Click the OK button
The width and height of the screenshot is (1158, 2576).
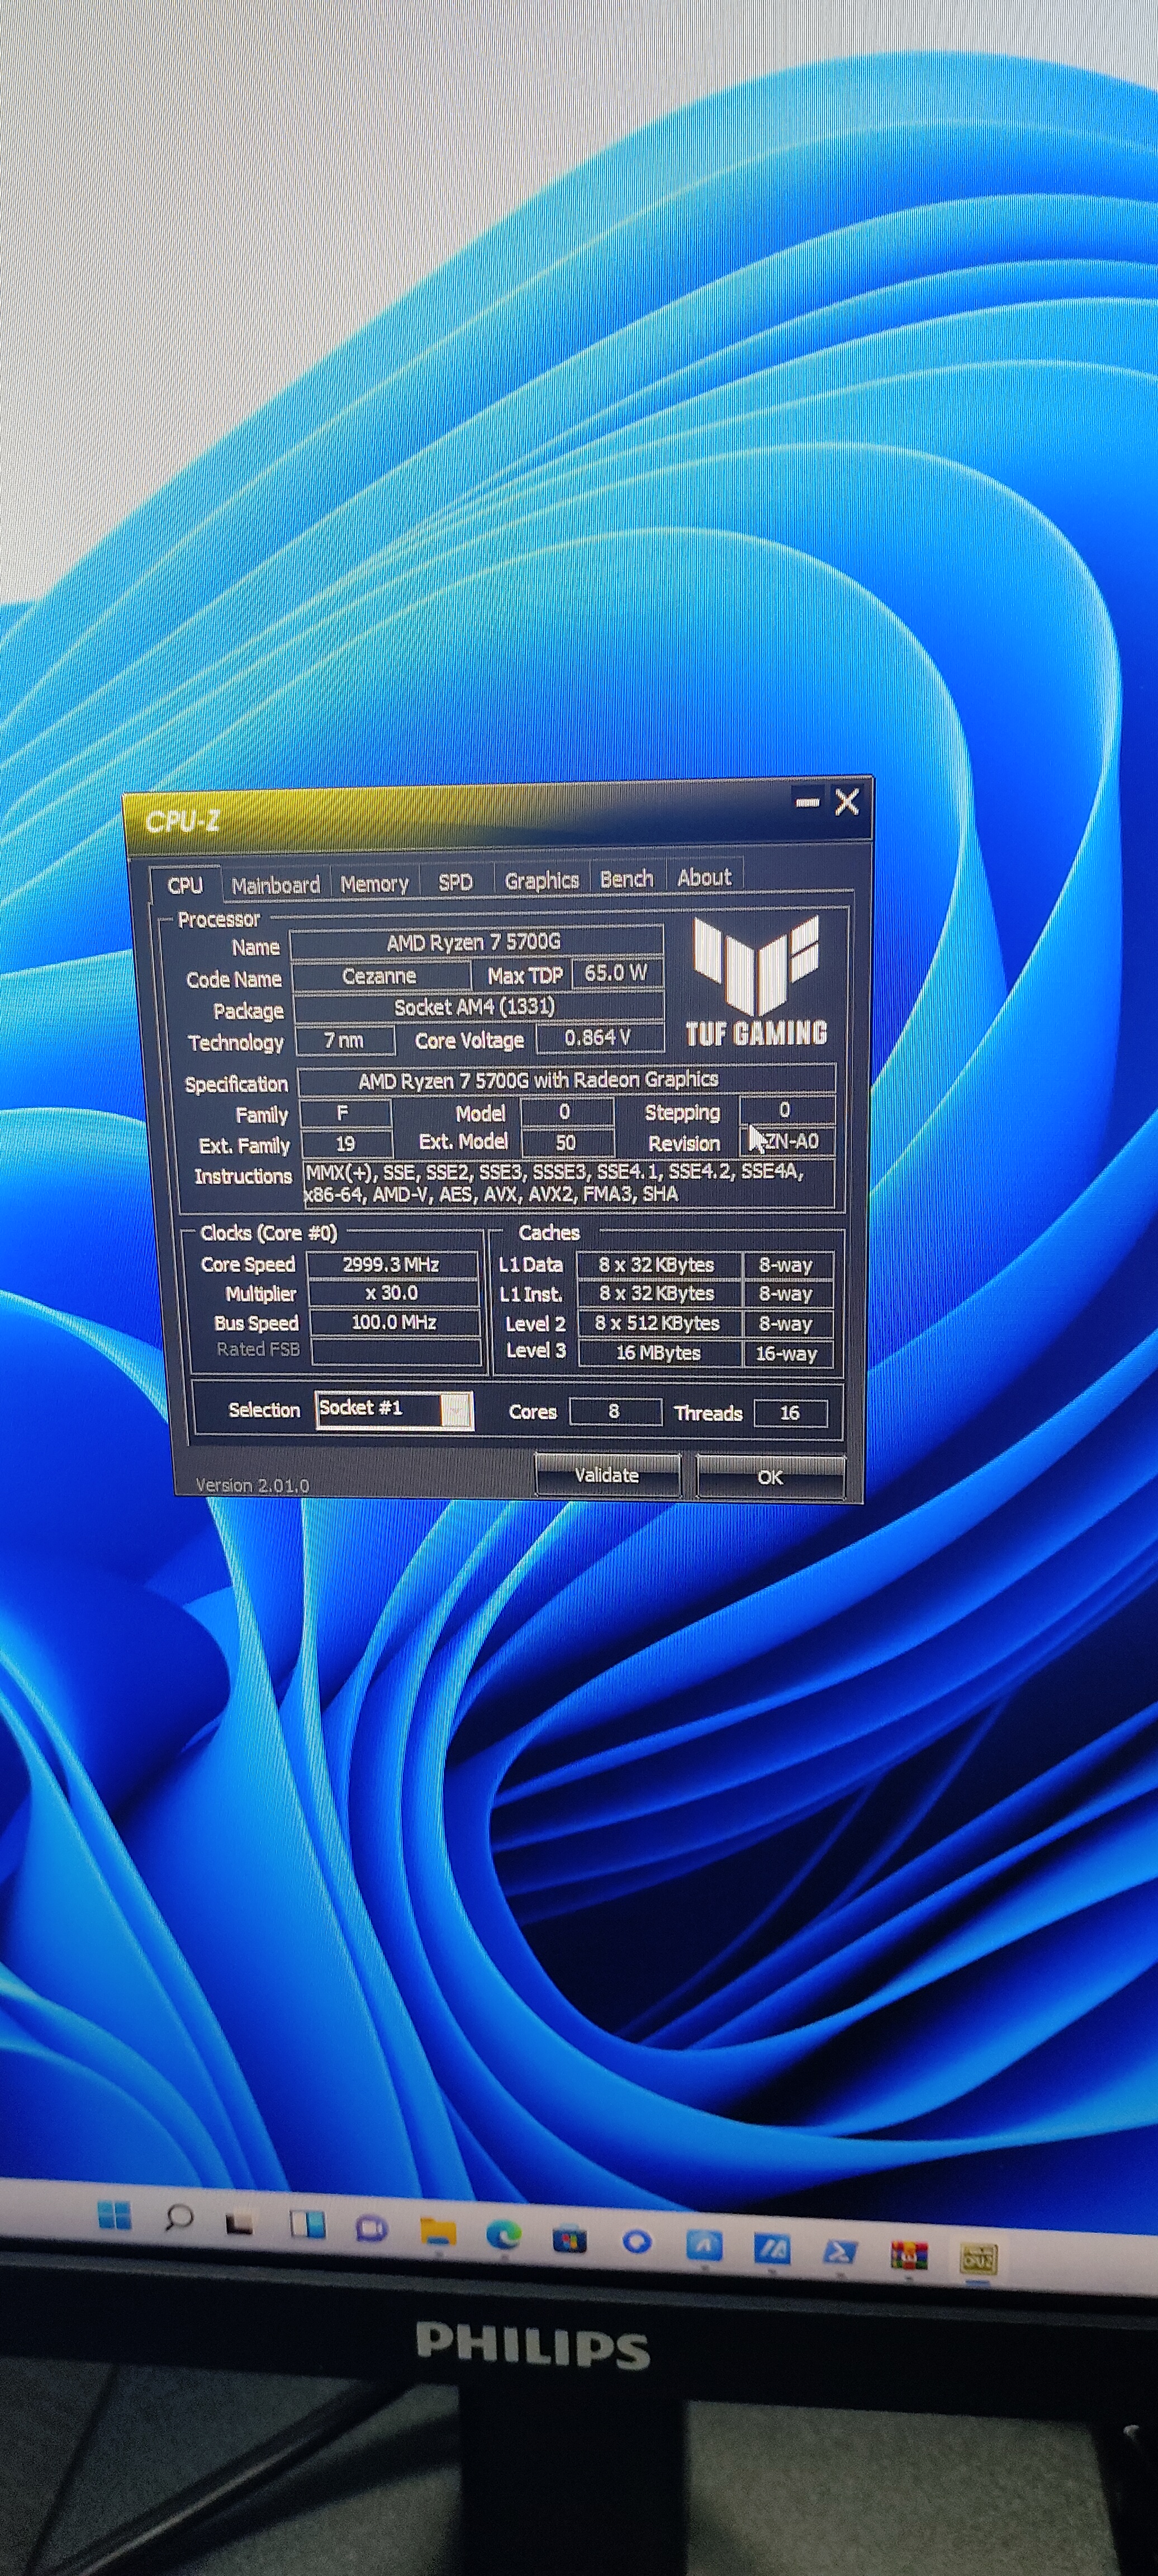click(770, 1477)
